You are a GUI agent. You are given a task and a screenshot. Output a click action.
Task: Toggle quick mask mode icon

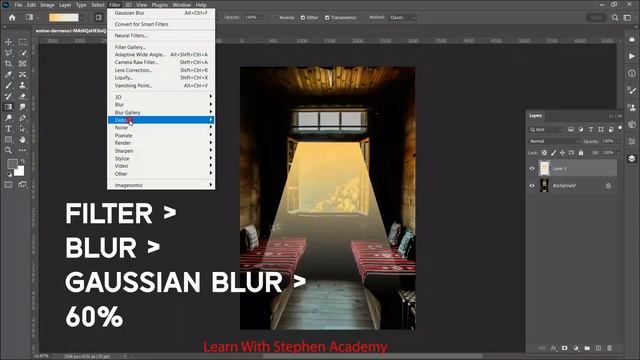[8, 184]
